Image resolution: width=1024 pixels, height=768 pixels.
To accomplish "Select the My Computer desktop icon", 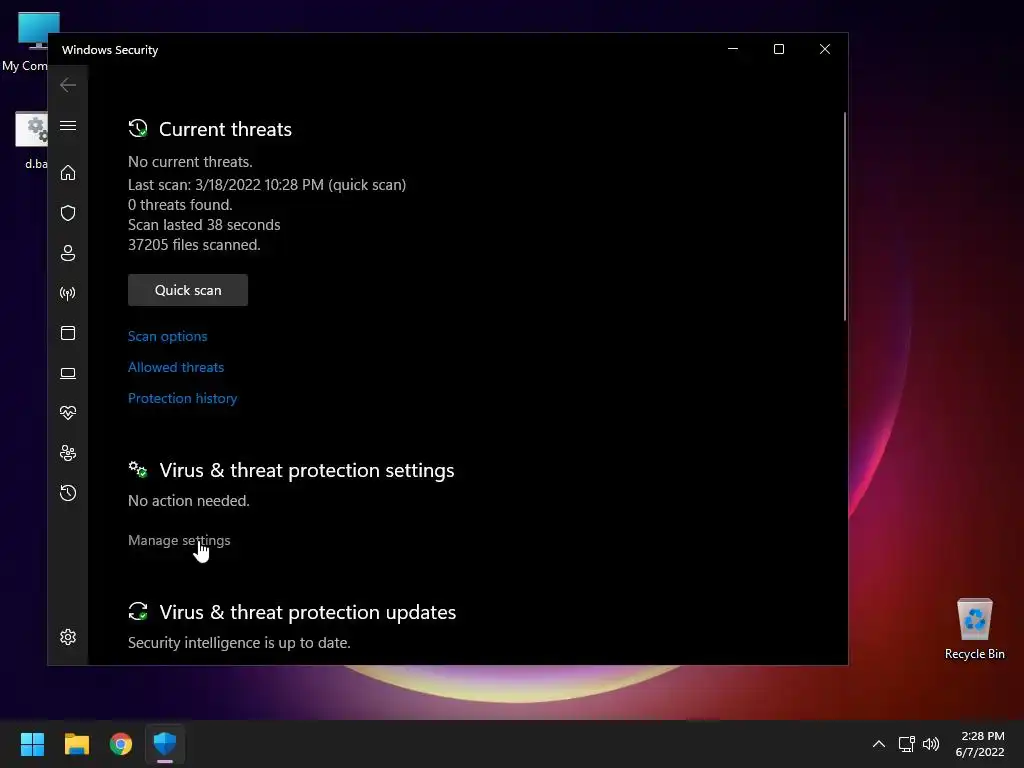I will [x=25, y=42].
